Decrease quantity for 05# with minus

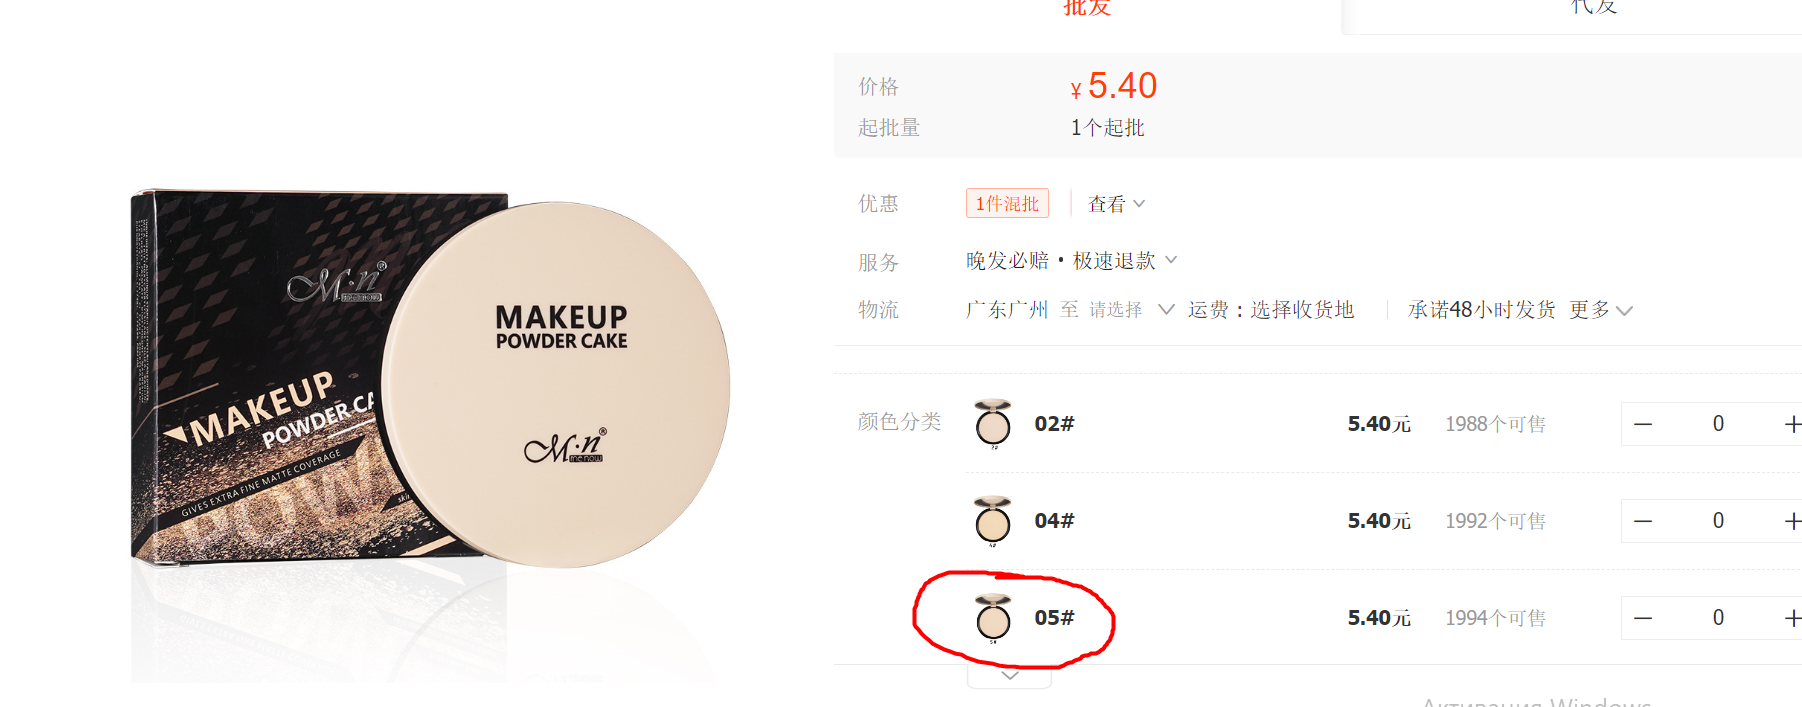pos(1643,618)
